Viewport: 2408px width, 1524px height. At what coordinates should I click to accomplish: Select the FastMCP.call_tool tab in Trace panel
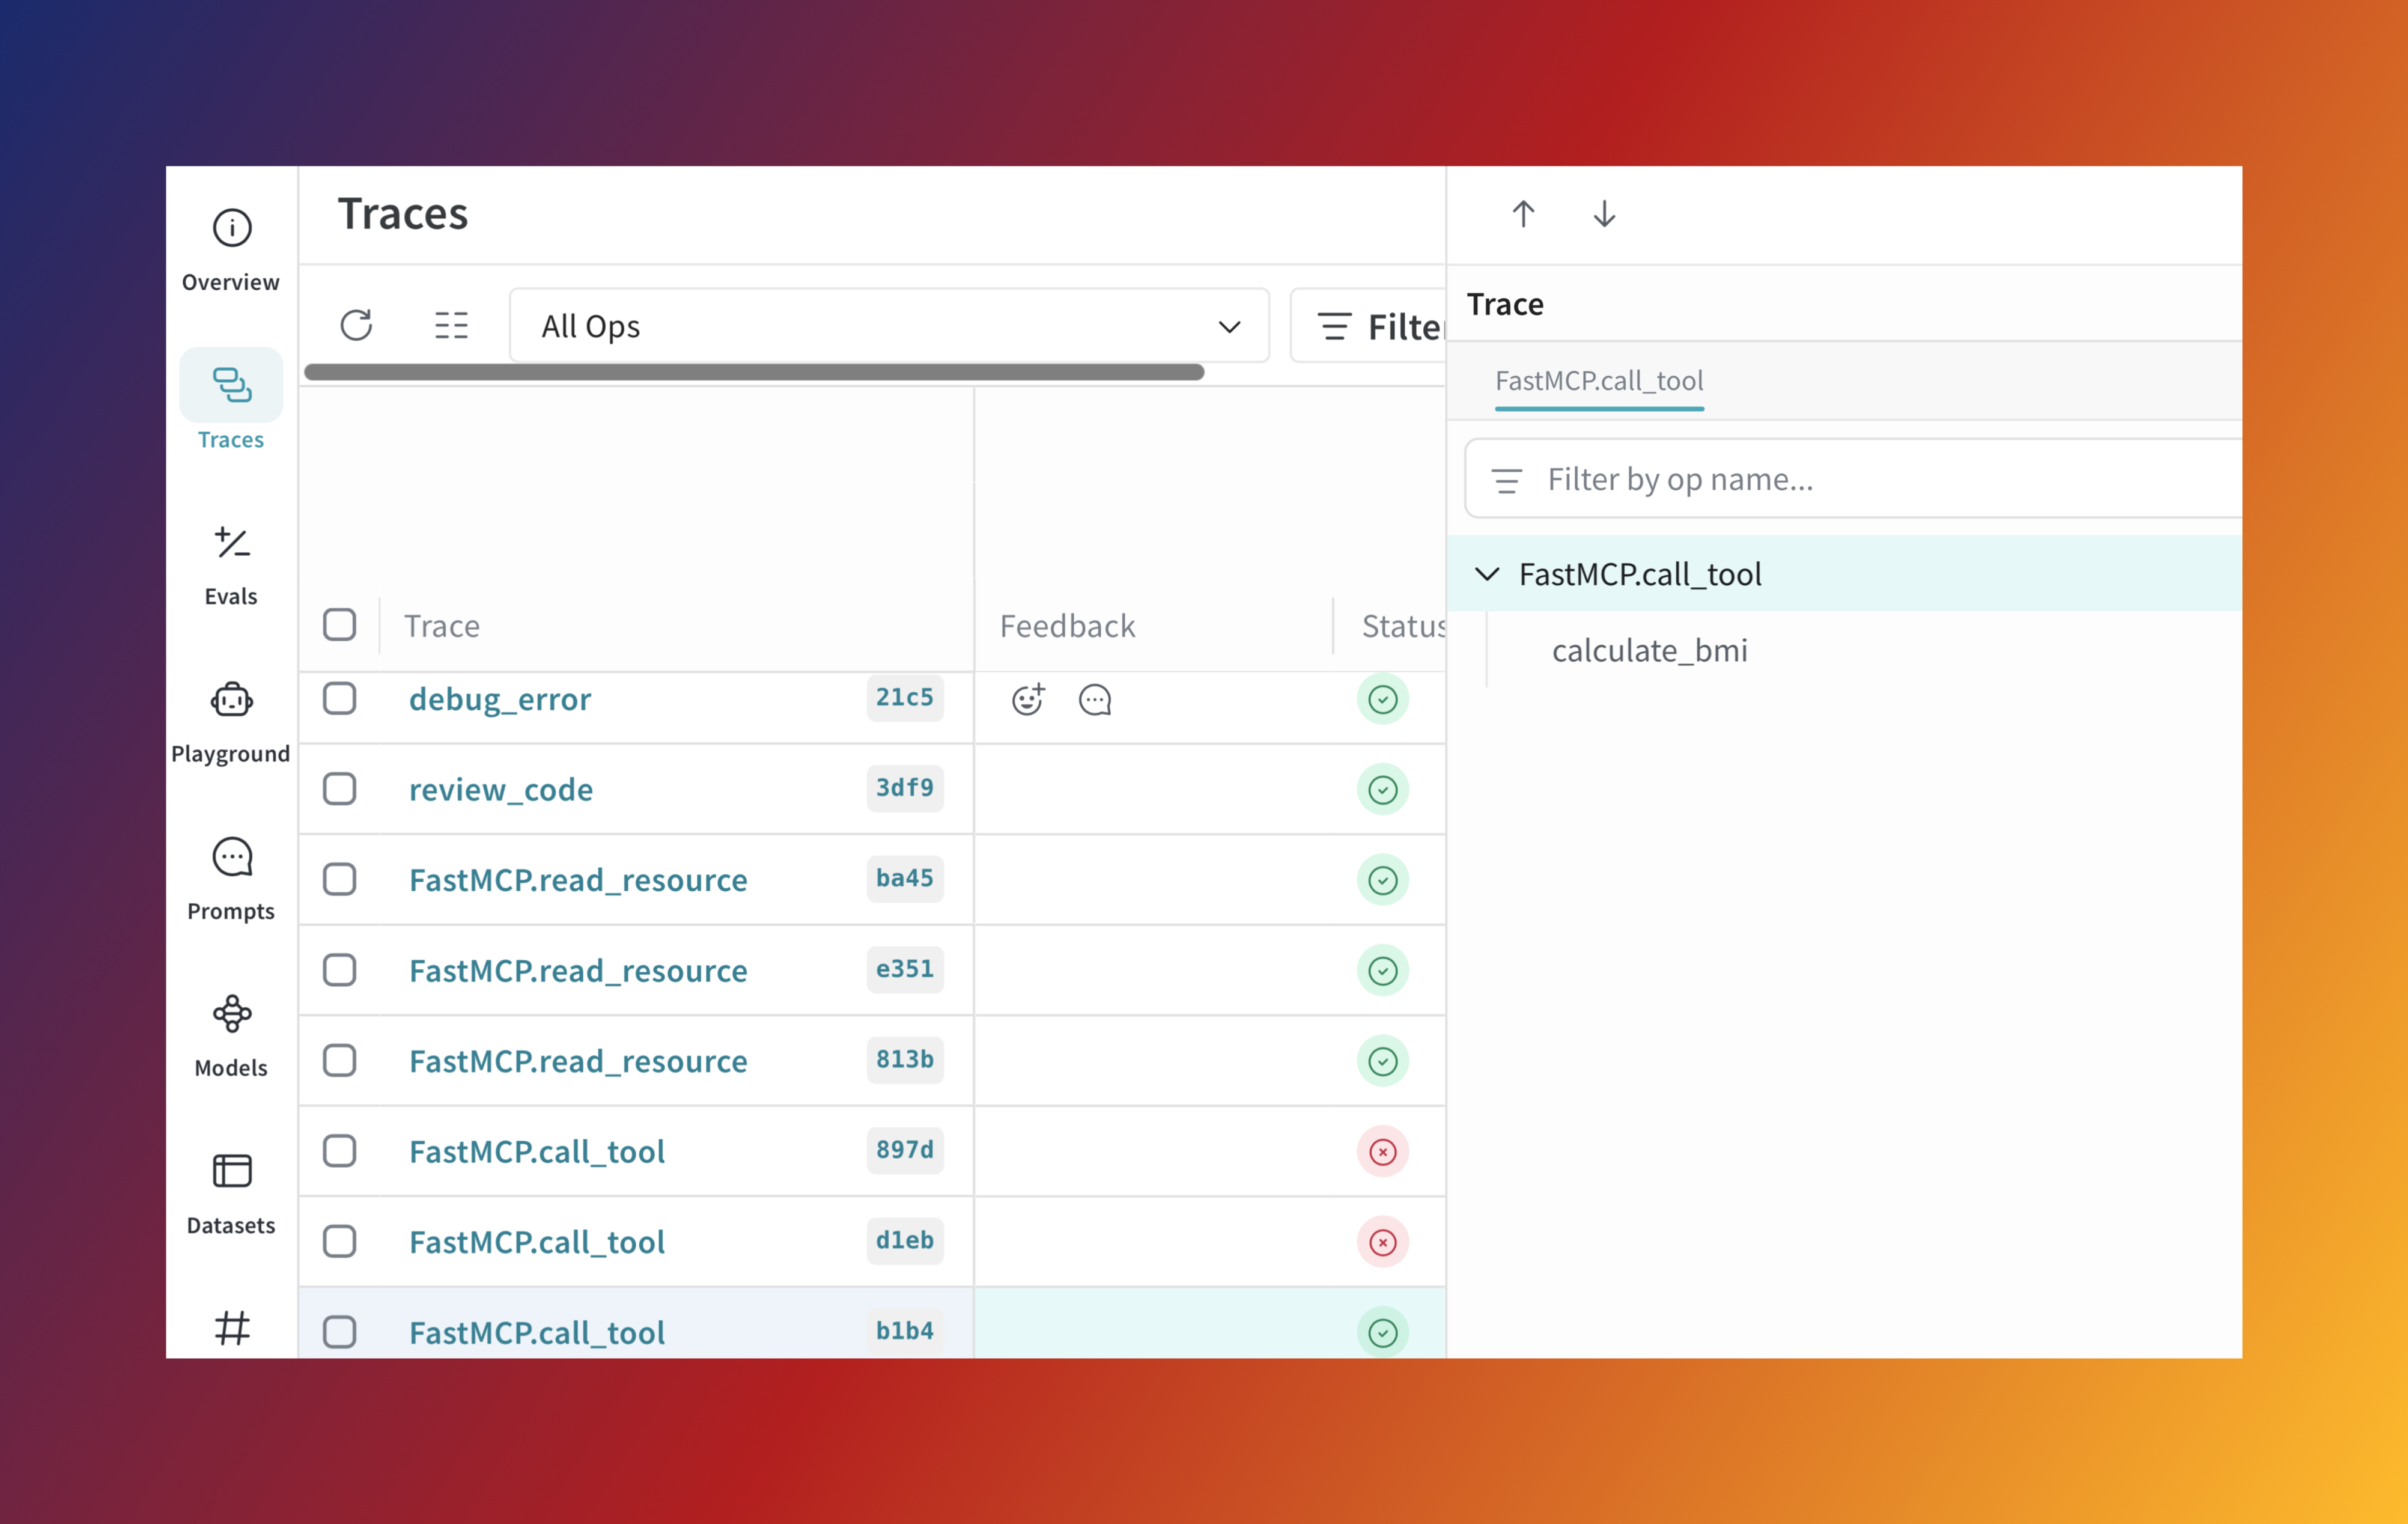click(x=1599, y=381)
